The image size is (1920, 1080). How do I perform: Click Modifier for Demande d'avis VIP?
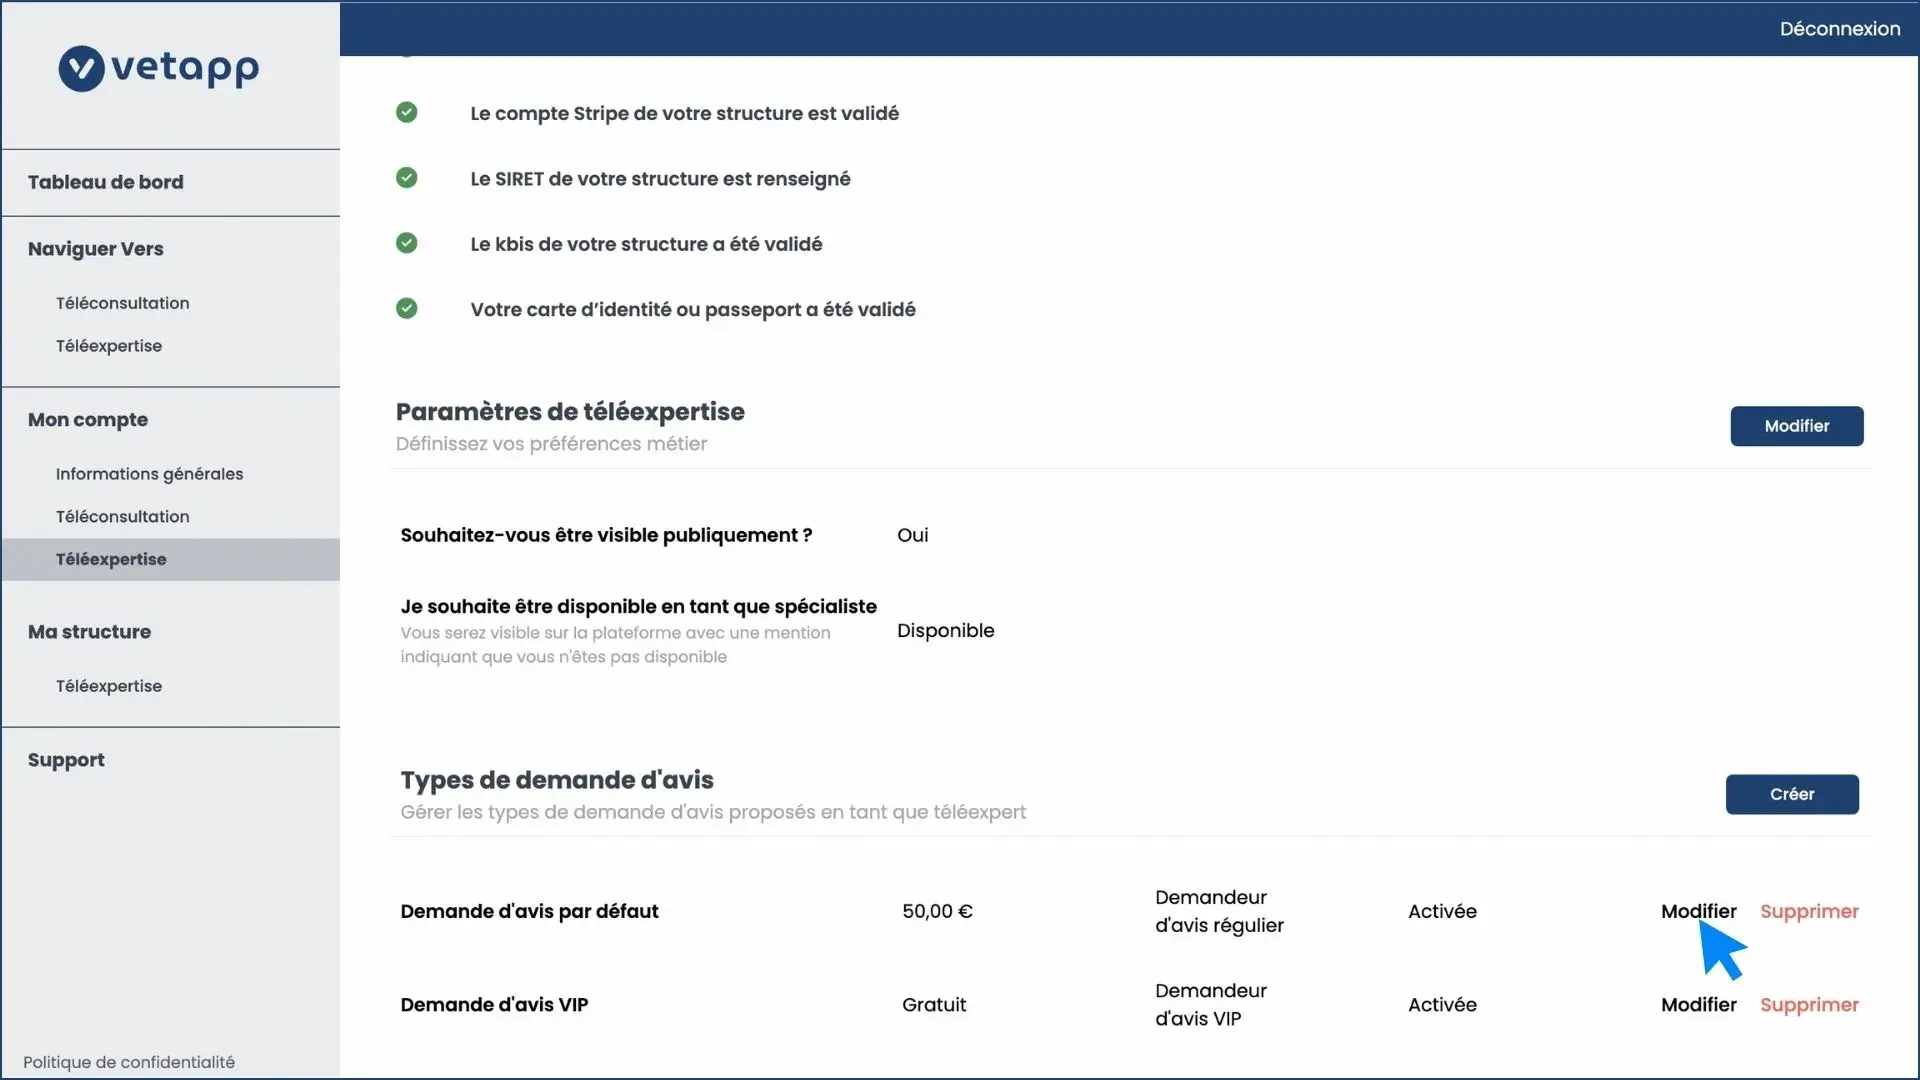coord(1698,1004)
